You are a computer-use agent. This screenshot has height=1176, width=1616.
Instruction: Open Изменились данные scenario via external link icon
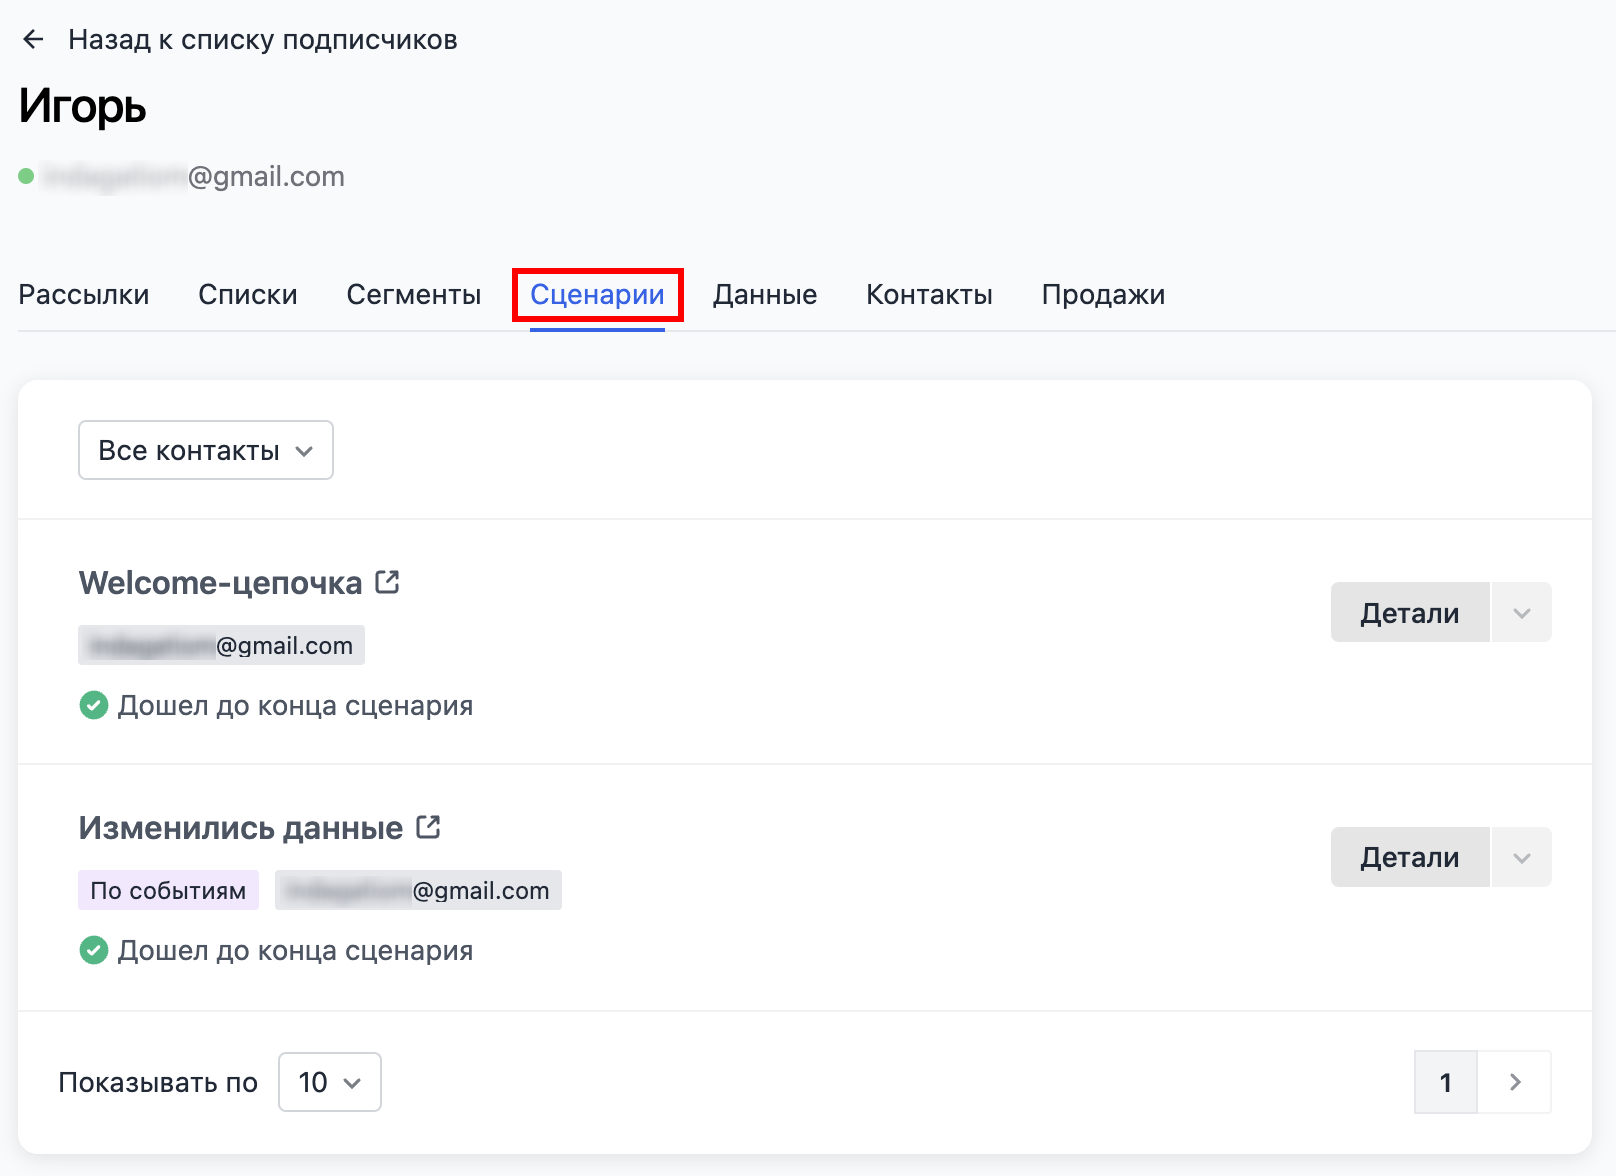[429, 826]
